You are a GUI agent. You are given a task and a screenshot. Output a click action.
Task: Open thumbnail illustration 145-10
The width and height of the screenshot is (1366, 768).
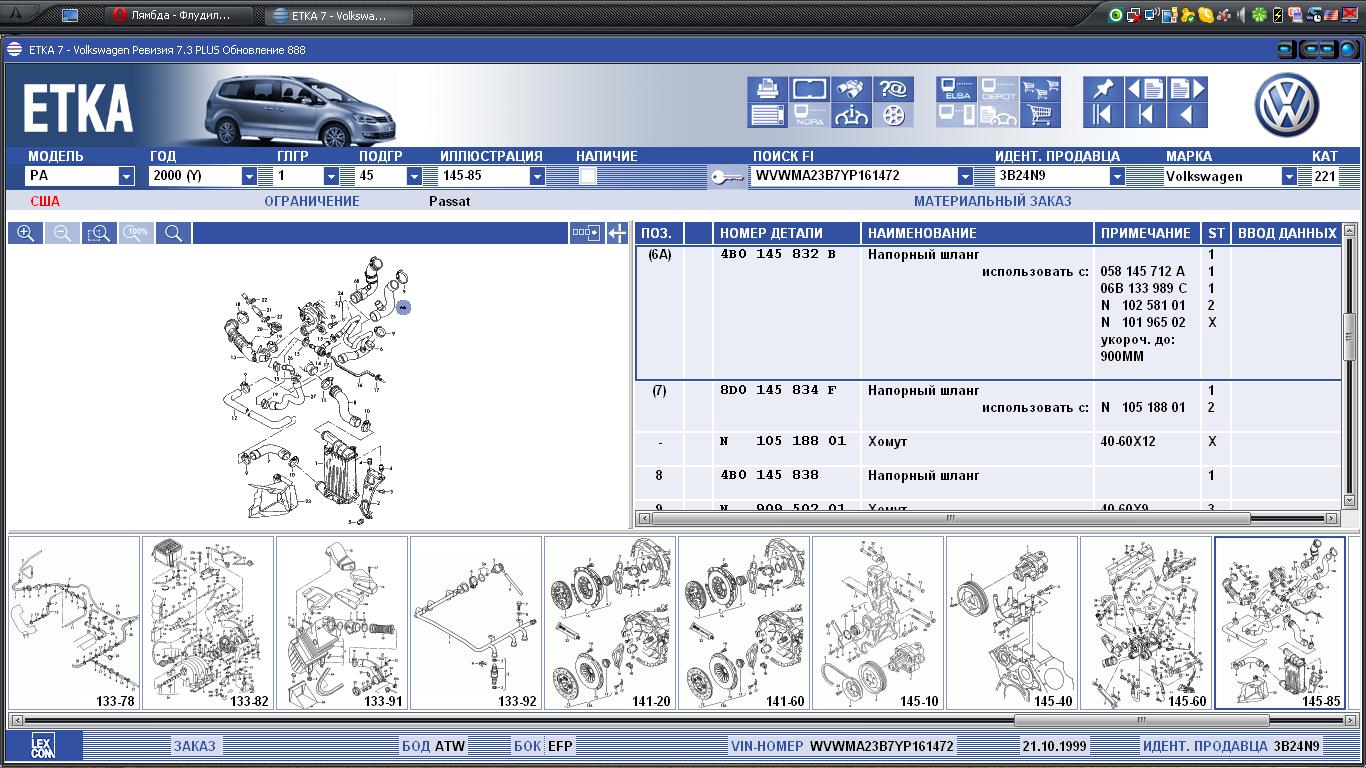878,623
